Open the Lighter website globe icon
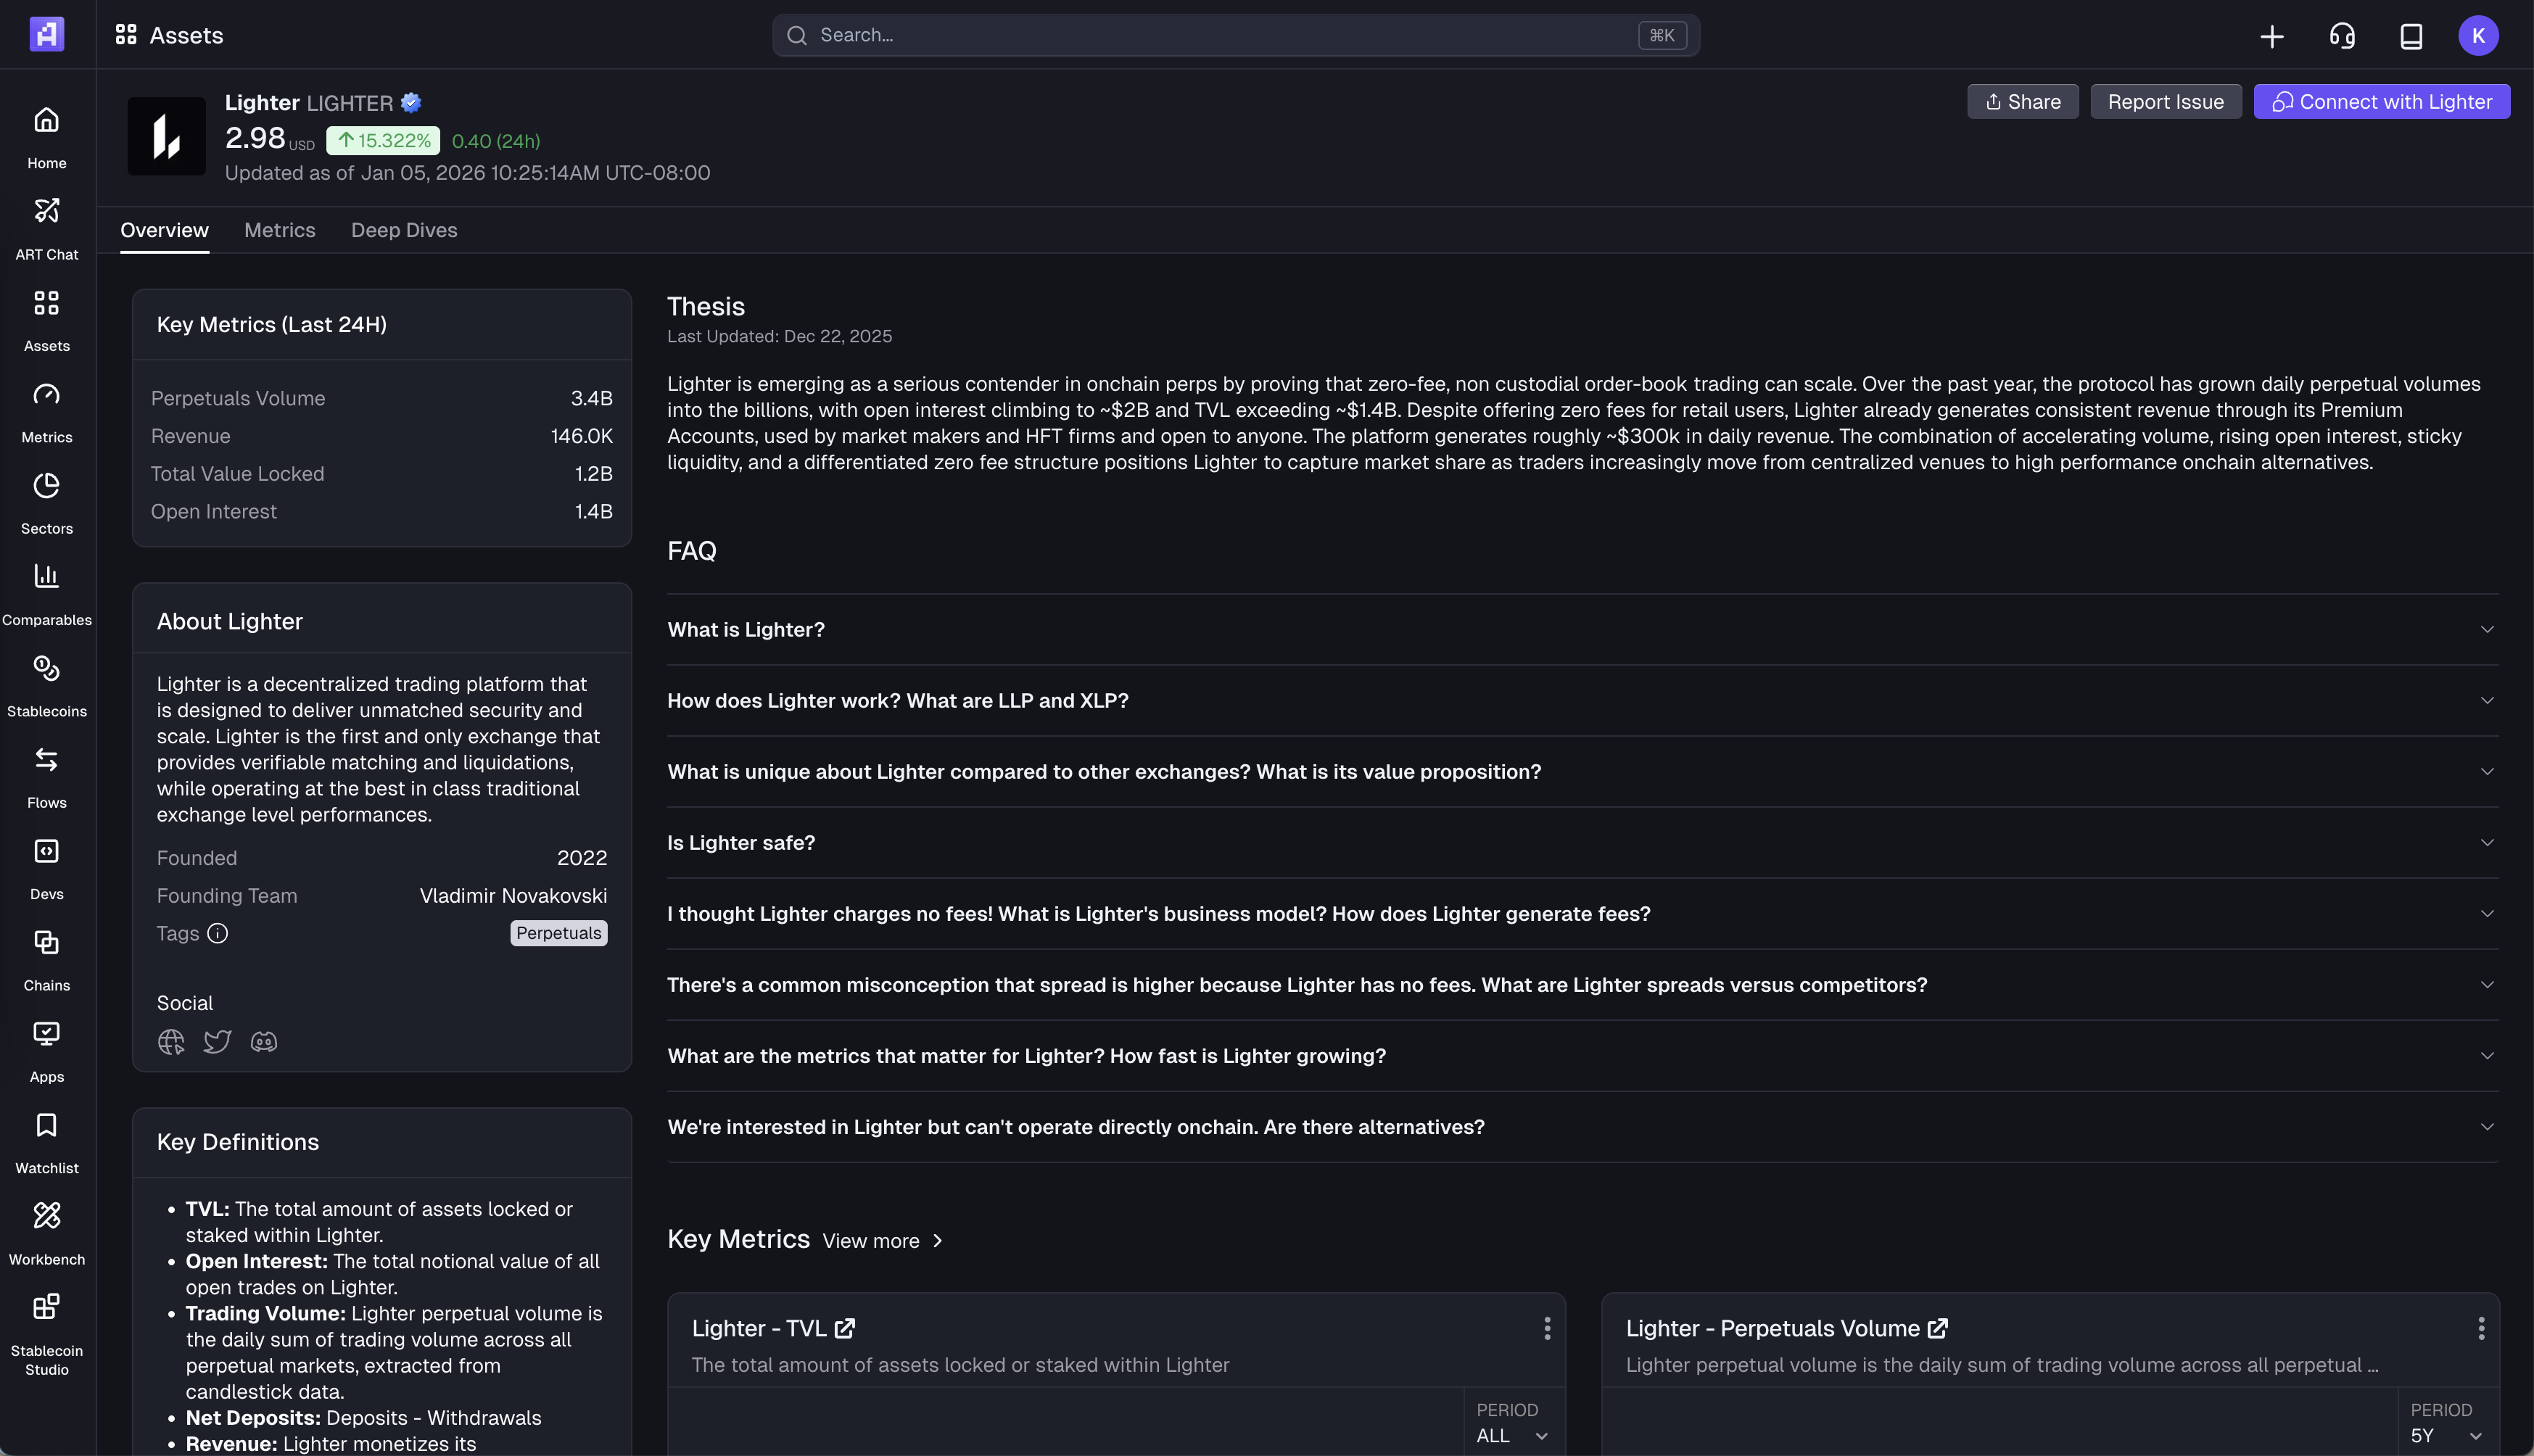 coord(171,1042)
